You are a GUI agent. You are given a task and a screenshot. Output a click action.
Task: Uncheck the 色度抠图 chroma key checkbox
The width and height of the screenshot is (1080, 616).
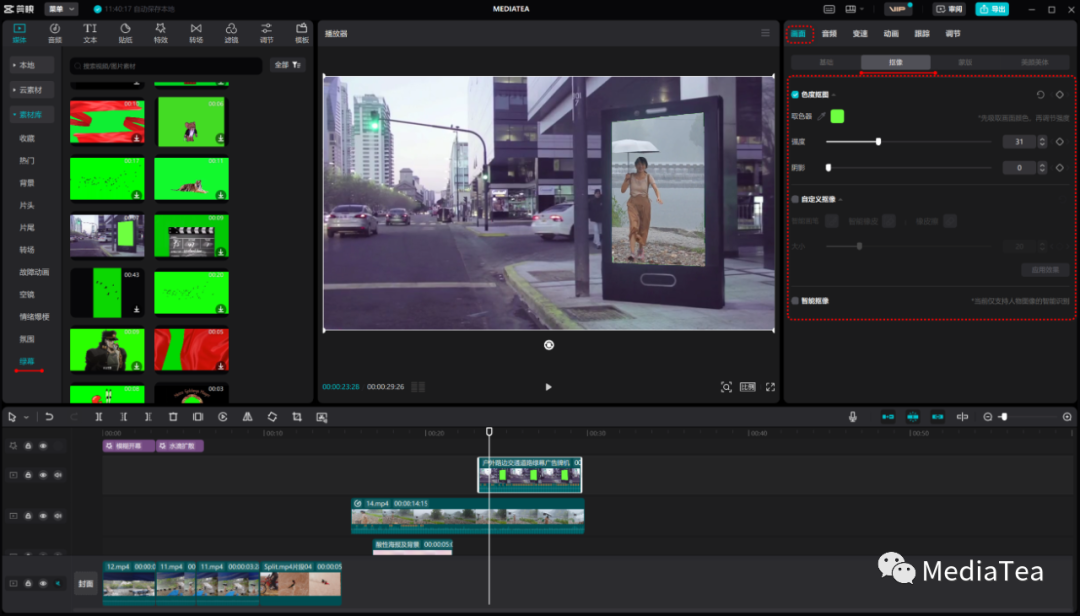[x=795, y=95]
